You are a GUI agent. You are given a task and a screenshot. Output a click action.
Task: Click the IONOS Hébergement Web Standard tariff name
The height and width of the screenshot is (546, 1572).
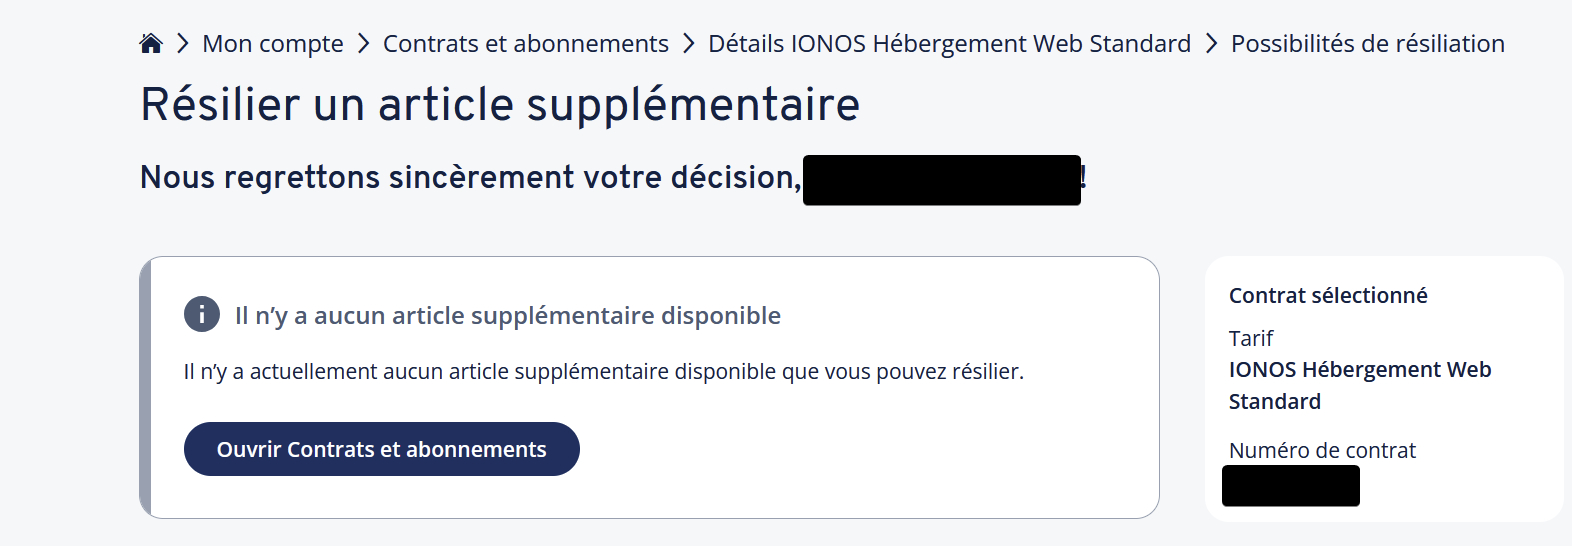coord(1359,385)
